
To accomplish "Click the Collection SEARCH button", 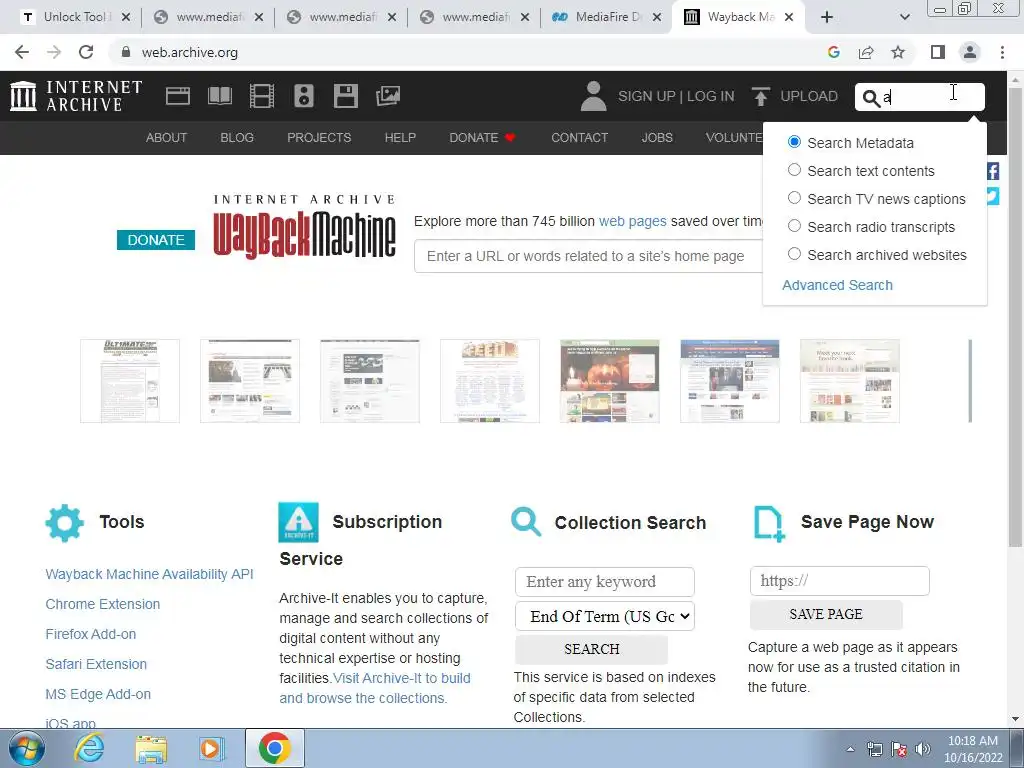I will 592,649.
